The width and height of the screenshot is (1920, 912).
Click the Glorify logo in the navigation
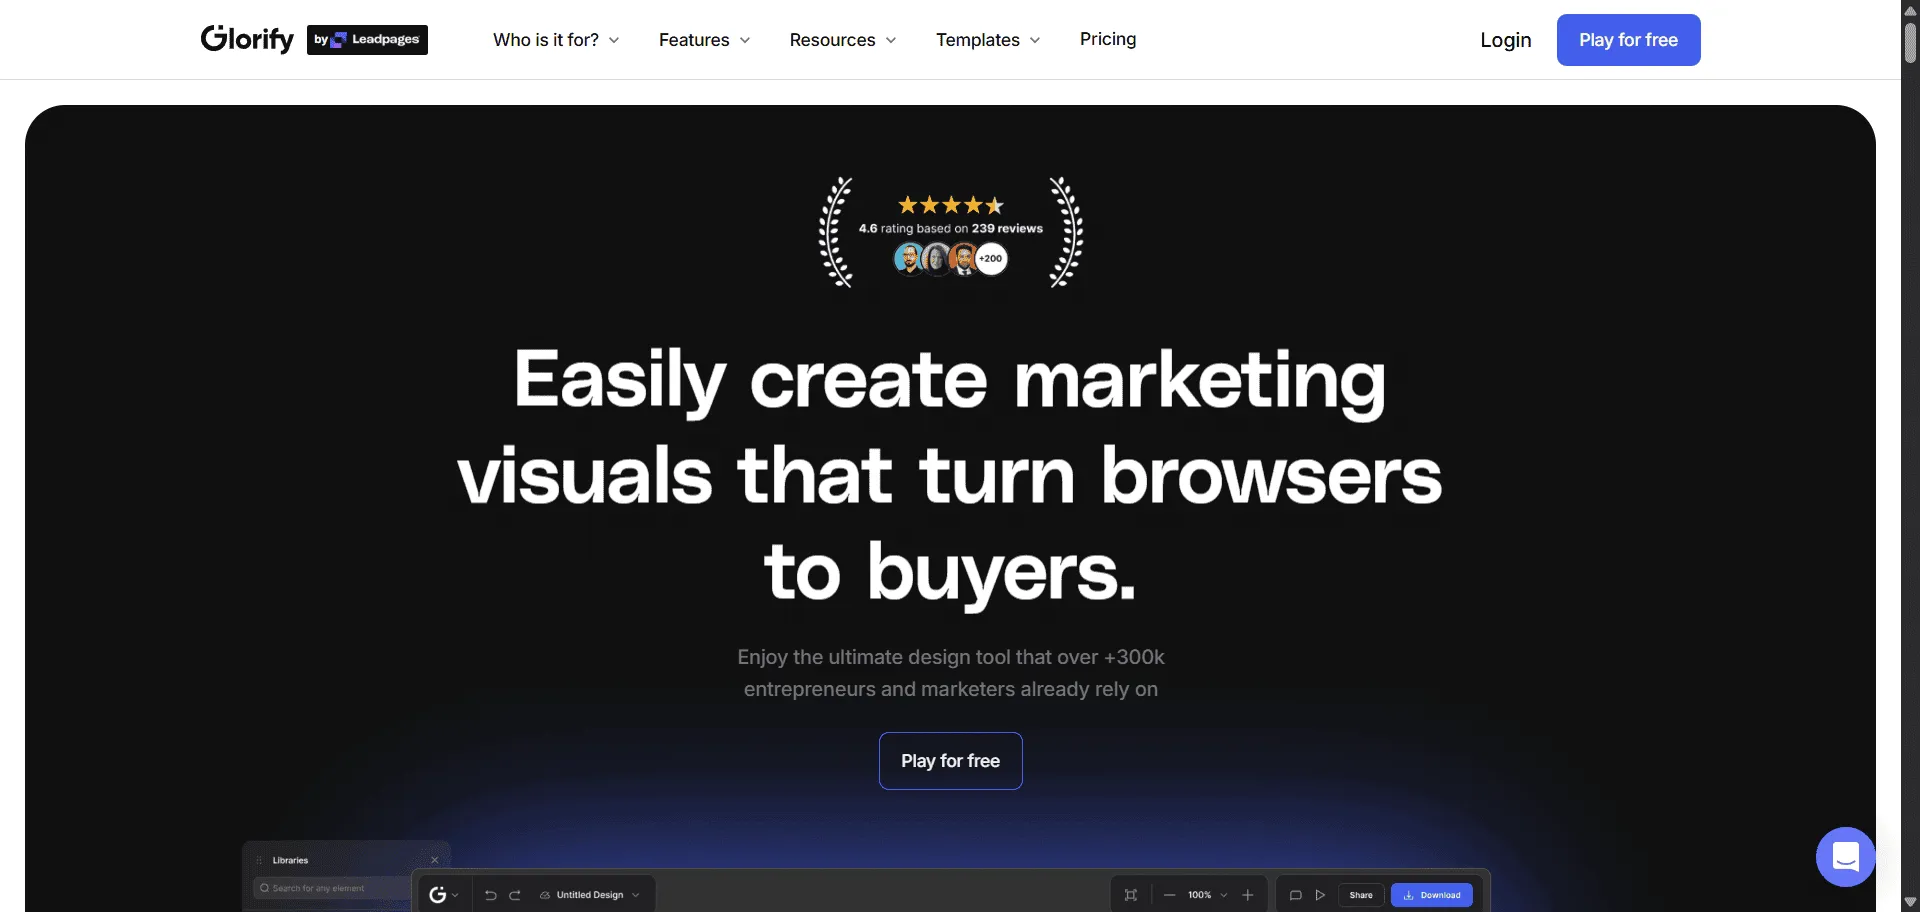[246, 38]
